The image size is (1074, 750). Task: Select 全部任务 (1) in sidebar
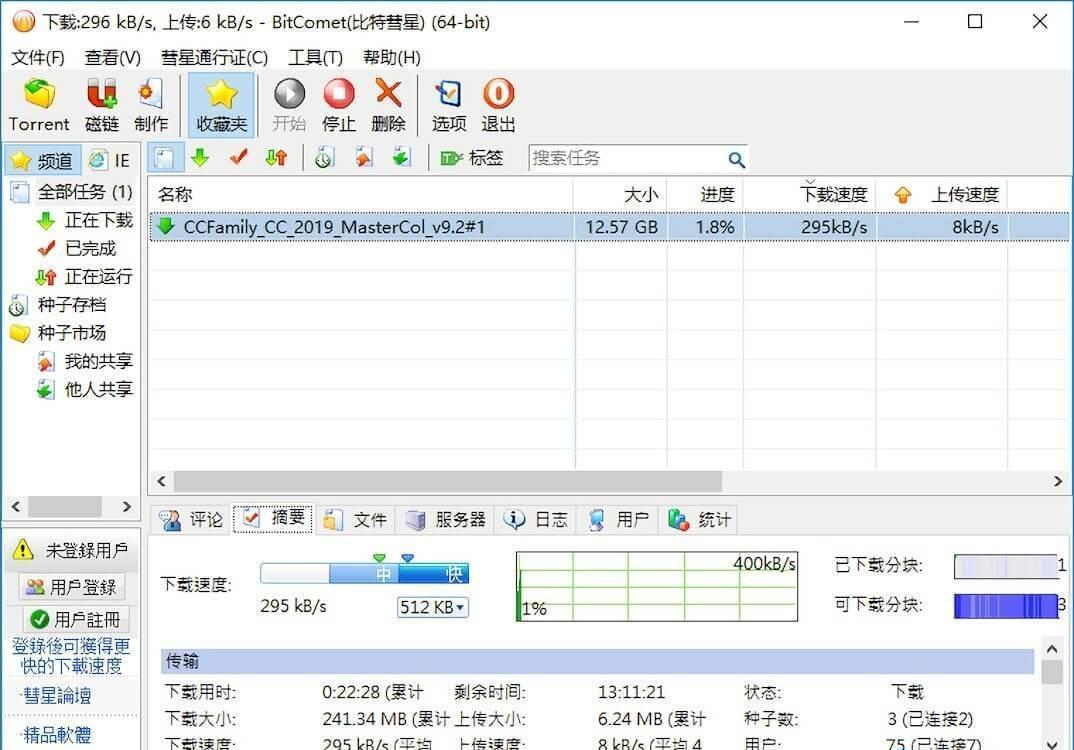click(x=73, y=192)
